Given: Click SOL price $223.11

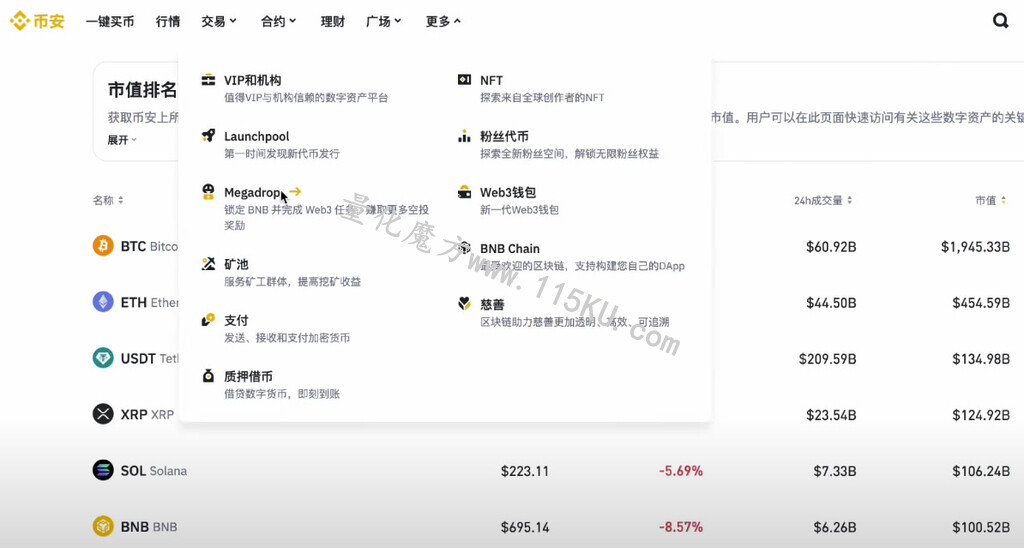Looking at the screenshot, I should [x=524, y=471].
